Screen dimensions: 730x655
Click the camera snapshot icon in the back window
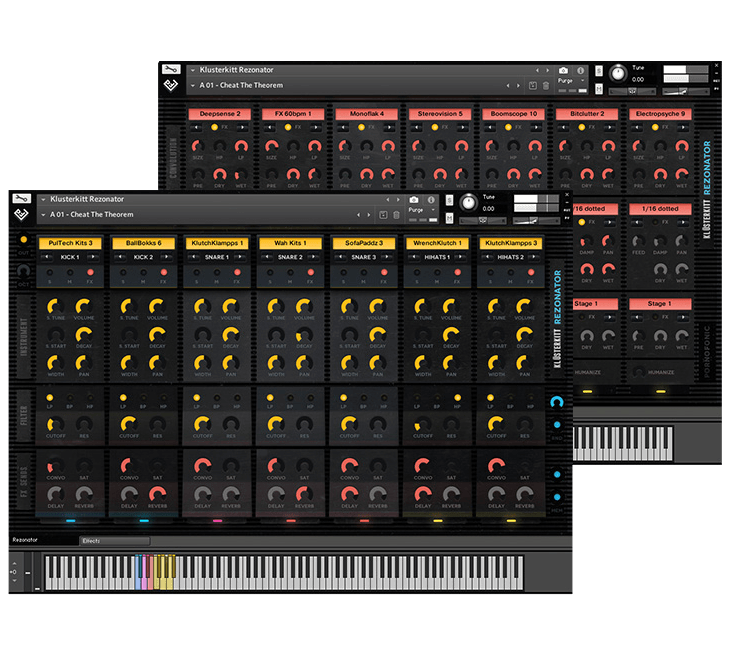point(563,70)
